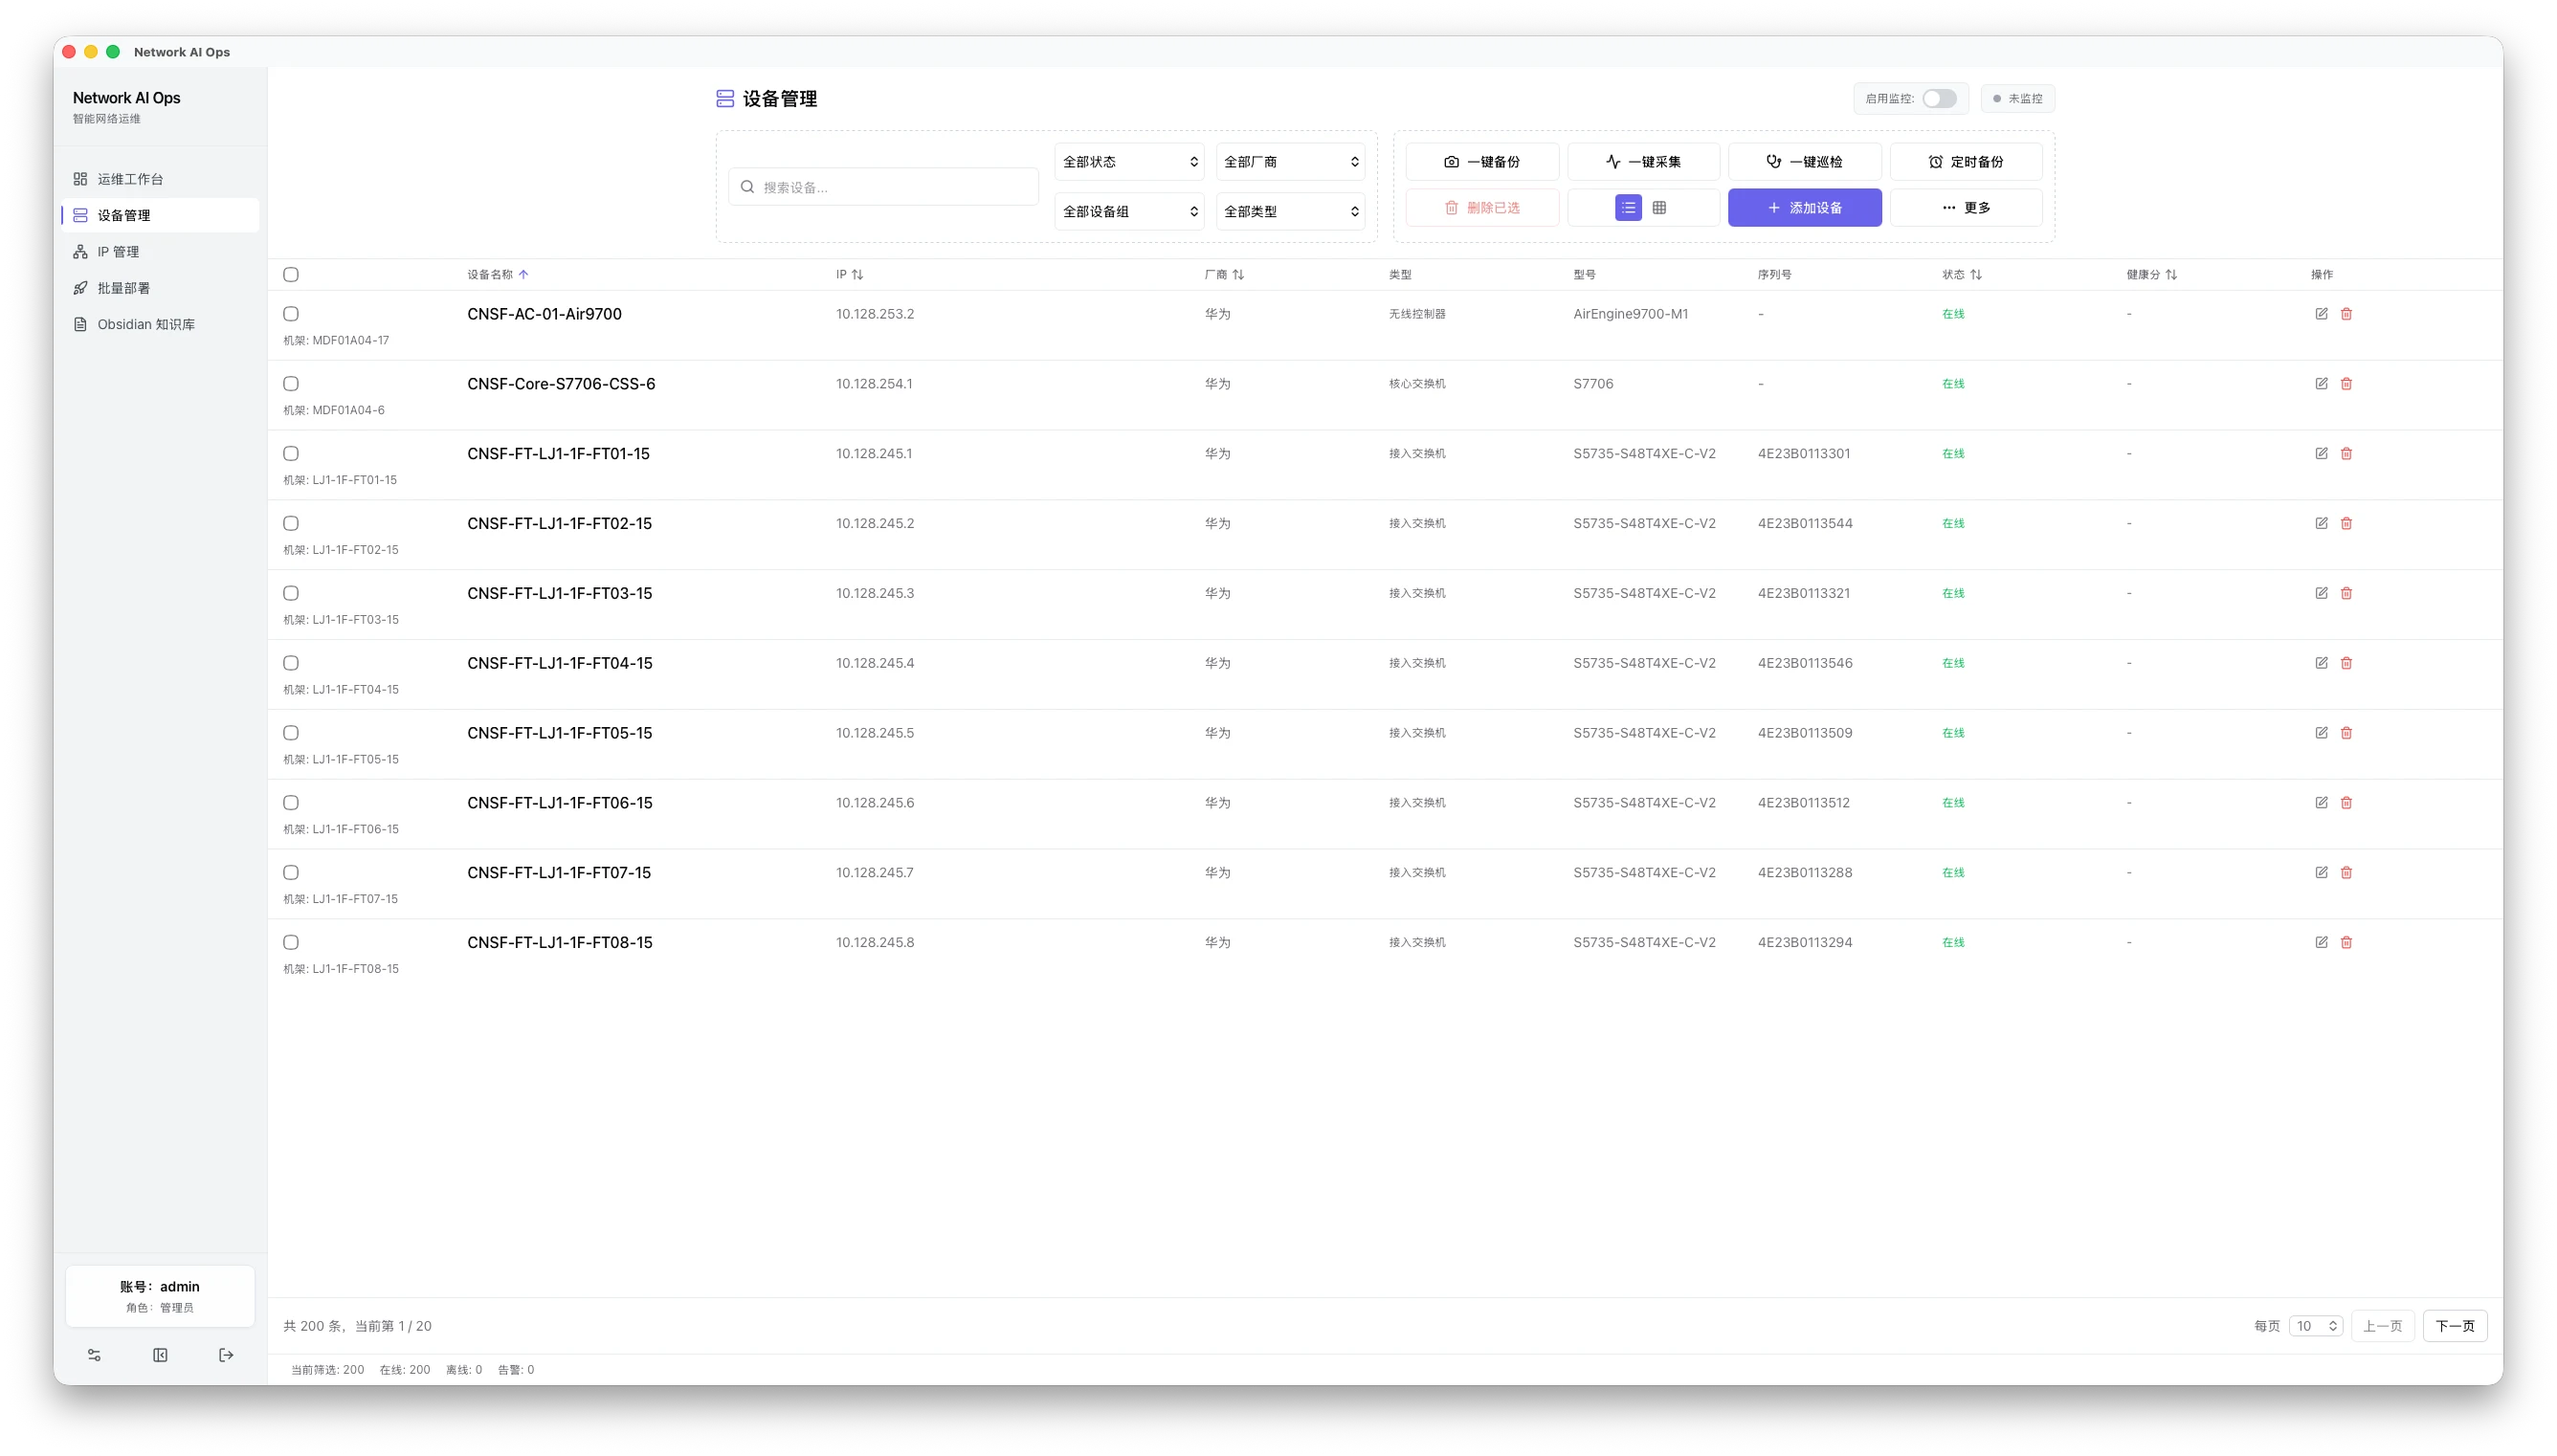Open the 全部类型 type filter dropdown
This screenshot has height=1456, width=2557.
click(x=1290, y=212)
